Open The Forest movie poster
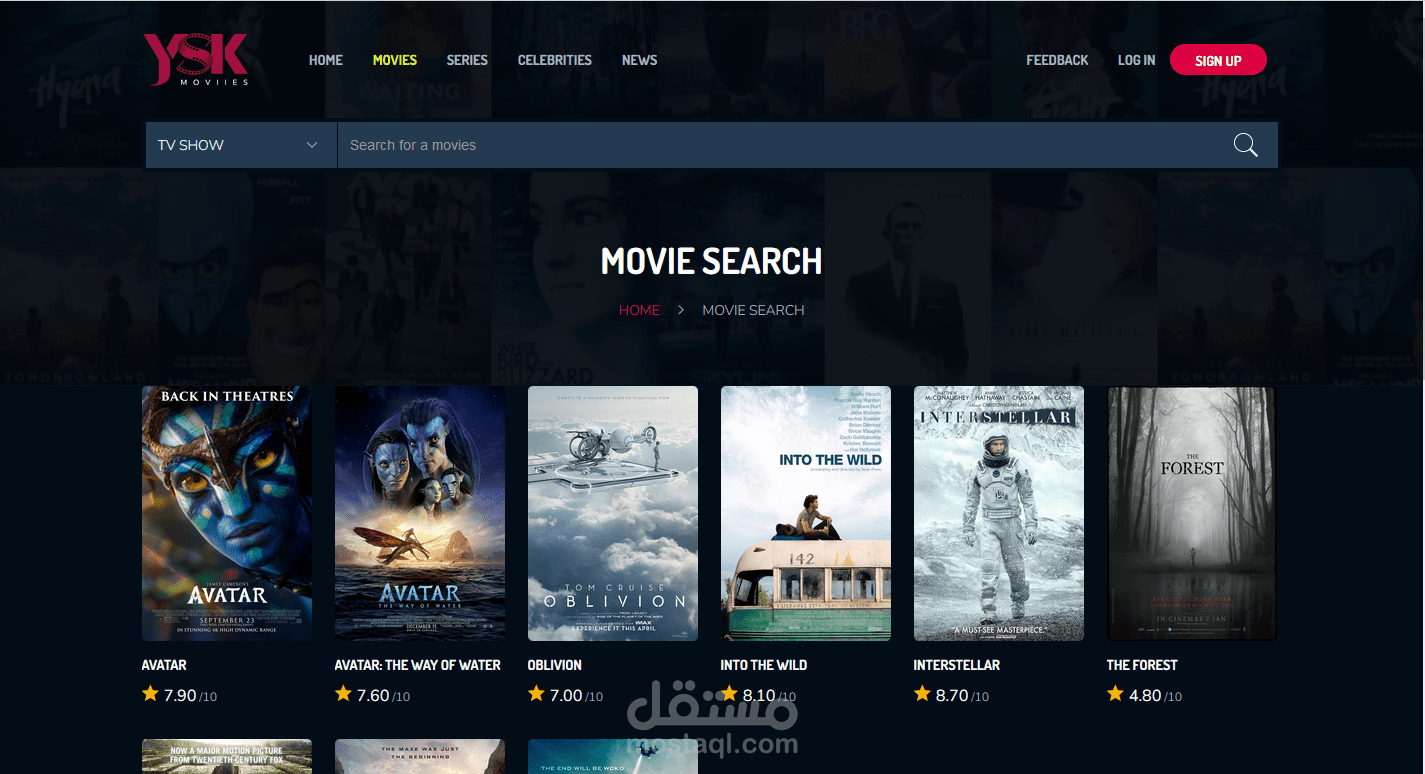This screenshot has height=774, width=1425. click(1192, 513)
